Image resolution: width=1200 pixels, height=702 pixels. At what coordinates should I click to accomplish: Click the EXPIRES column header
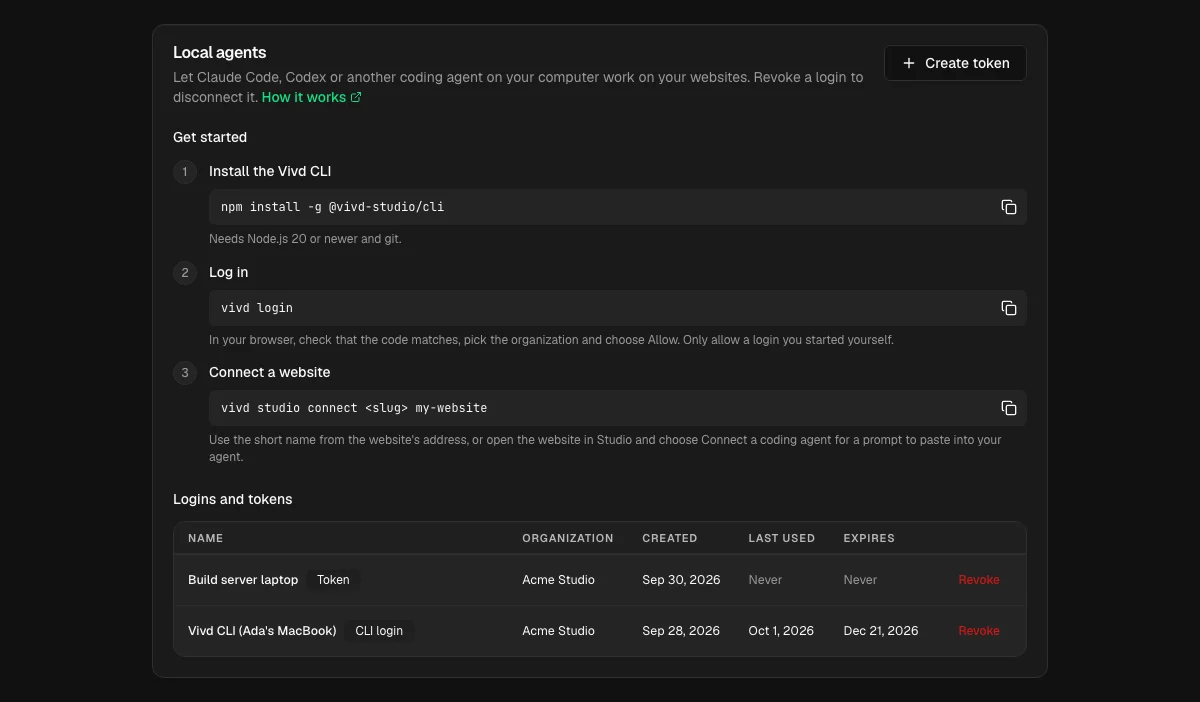869,538
